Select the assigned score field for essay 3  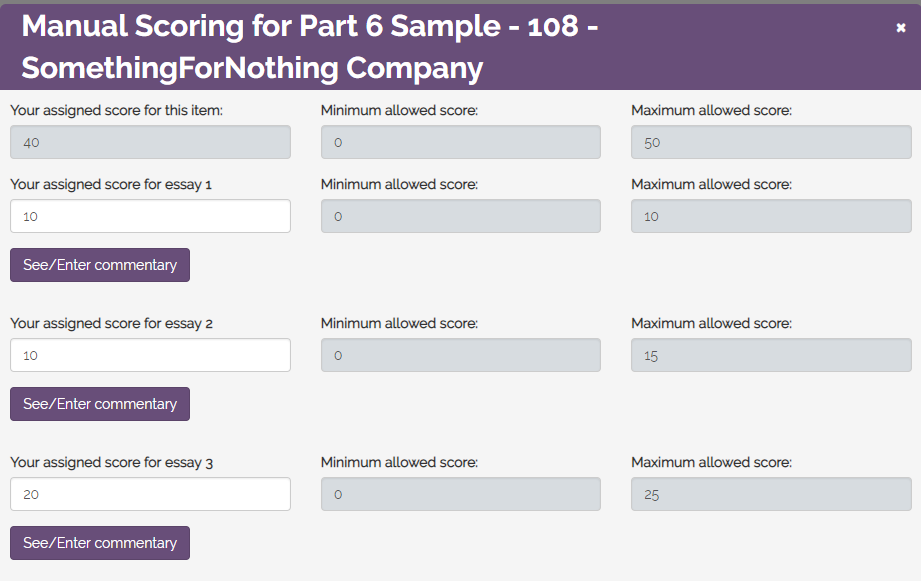tap(150, 493)
